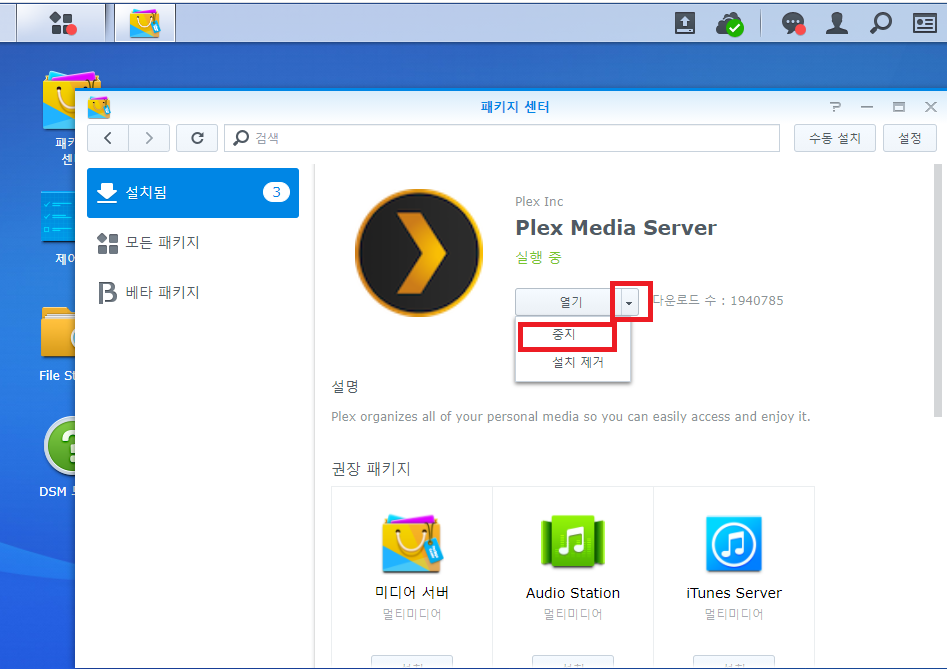Switch to 베타 패키지 sidebar tab
The image size is (947, 669).
193,292
